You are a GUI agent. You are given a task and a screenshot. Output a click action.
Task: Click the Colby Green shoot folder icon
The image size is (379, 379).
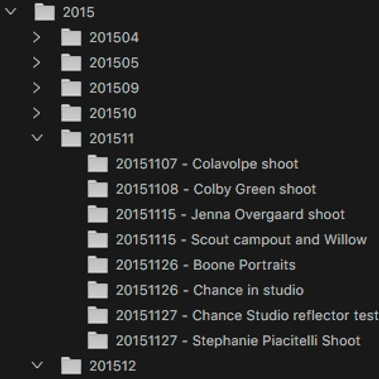point(98,189)
